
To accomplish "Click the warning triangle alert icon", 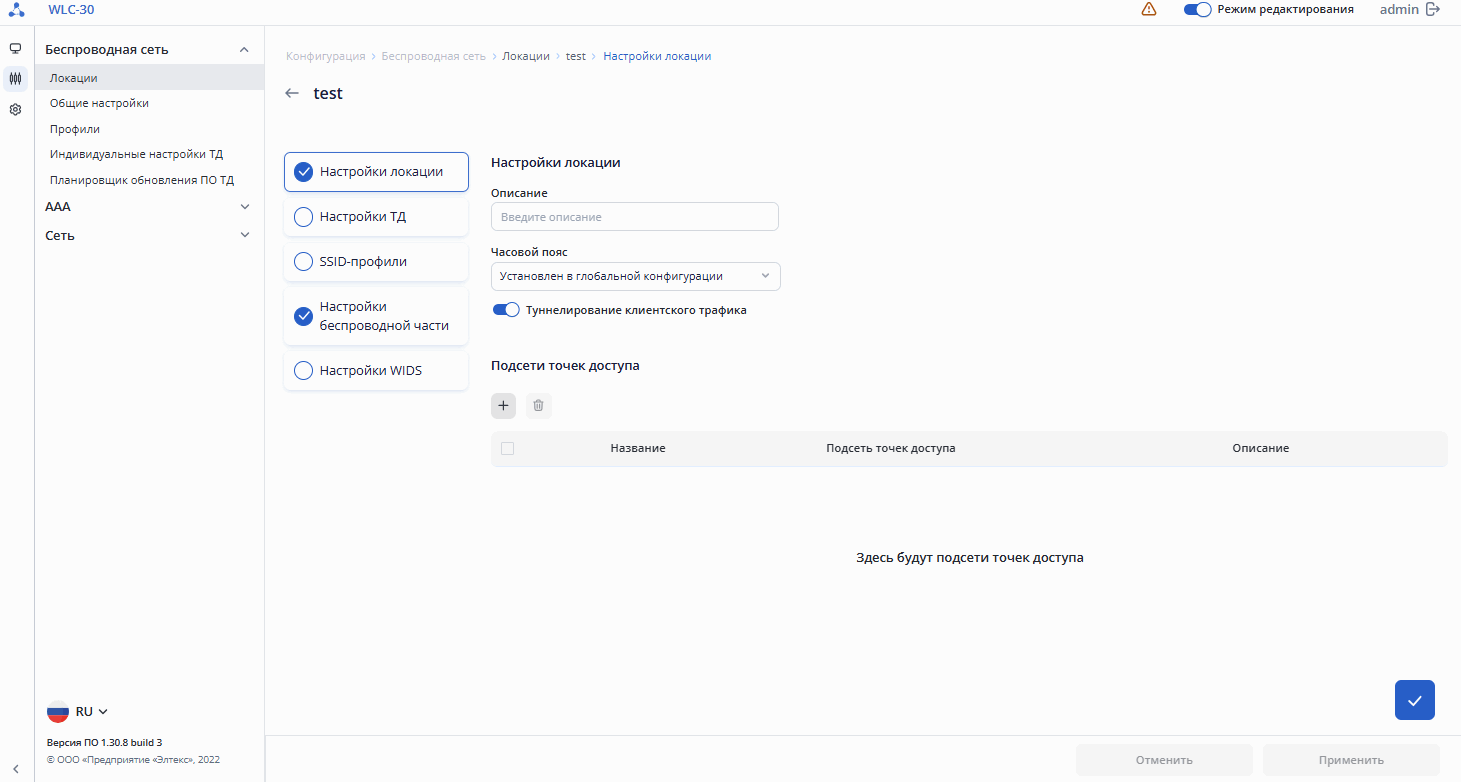I will 1149,9.
